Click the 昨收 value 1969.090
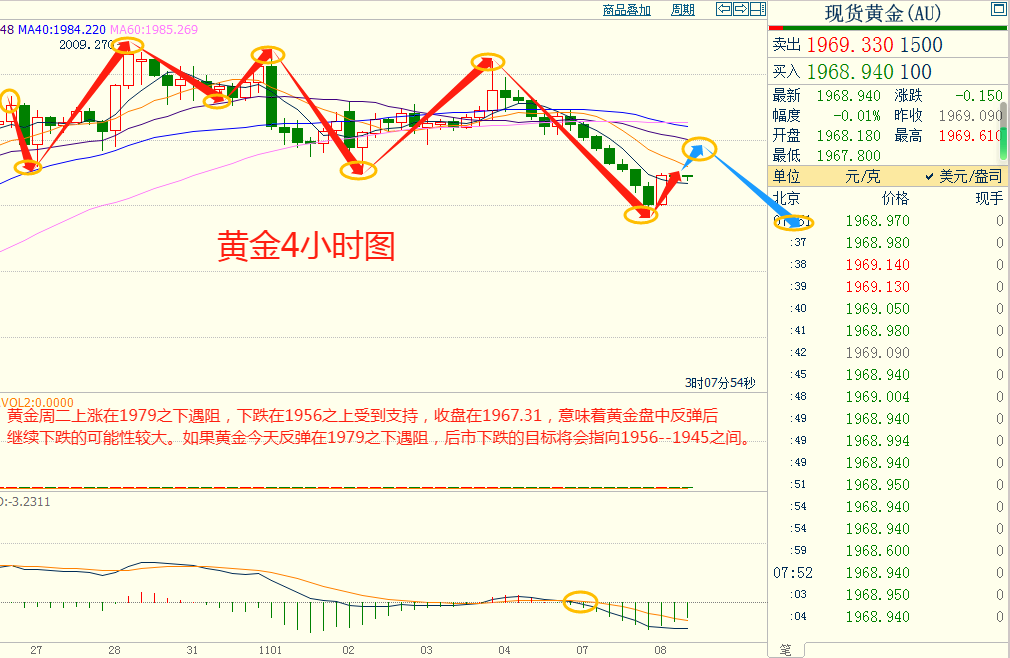 (x=970, y=116)
